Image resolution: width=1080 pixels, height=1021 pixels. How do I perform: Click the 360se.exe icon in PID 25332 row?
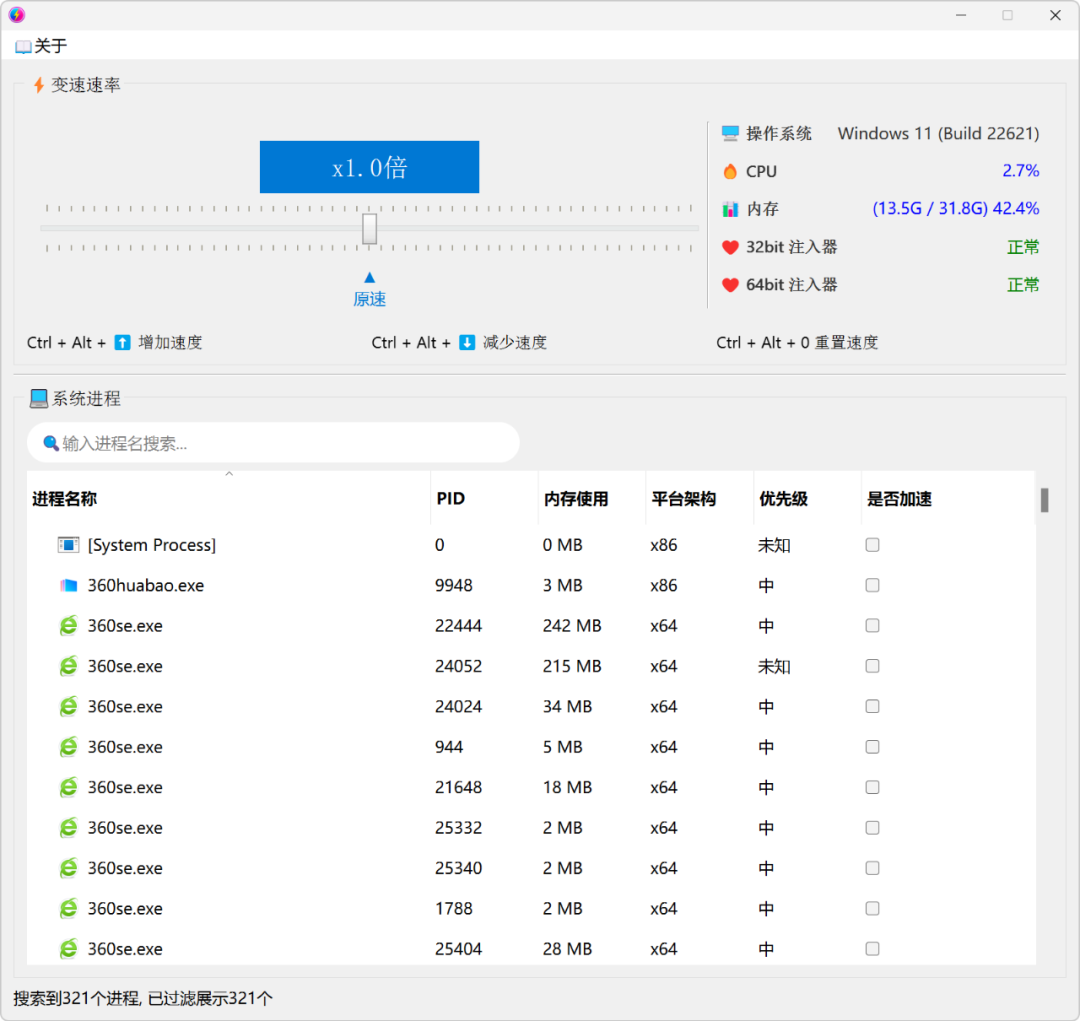(x=68, y=827)
